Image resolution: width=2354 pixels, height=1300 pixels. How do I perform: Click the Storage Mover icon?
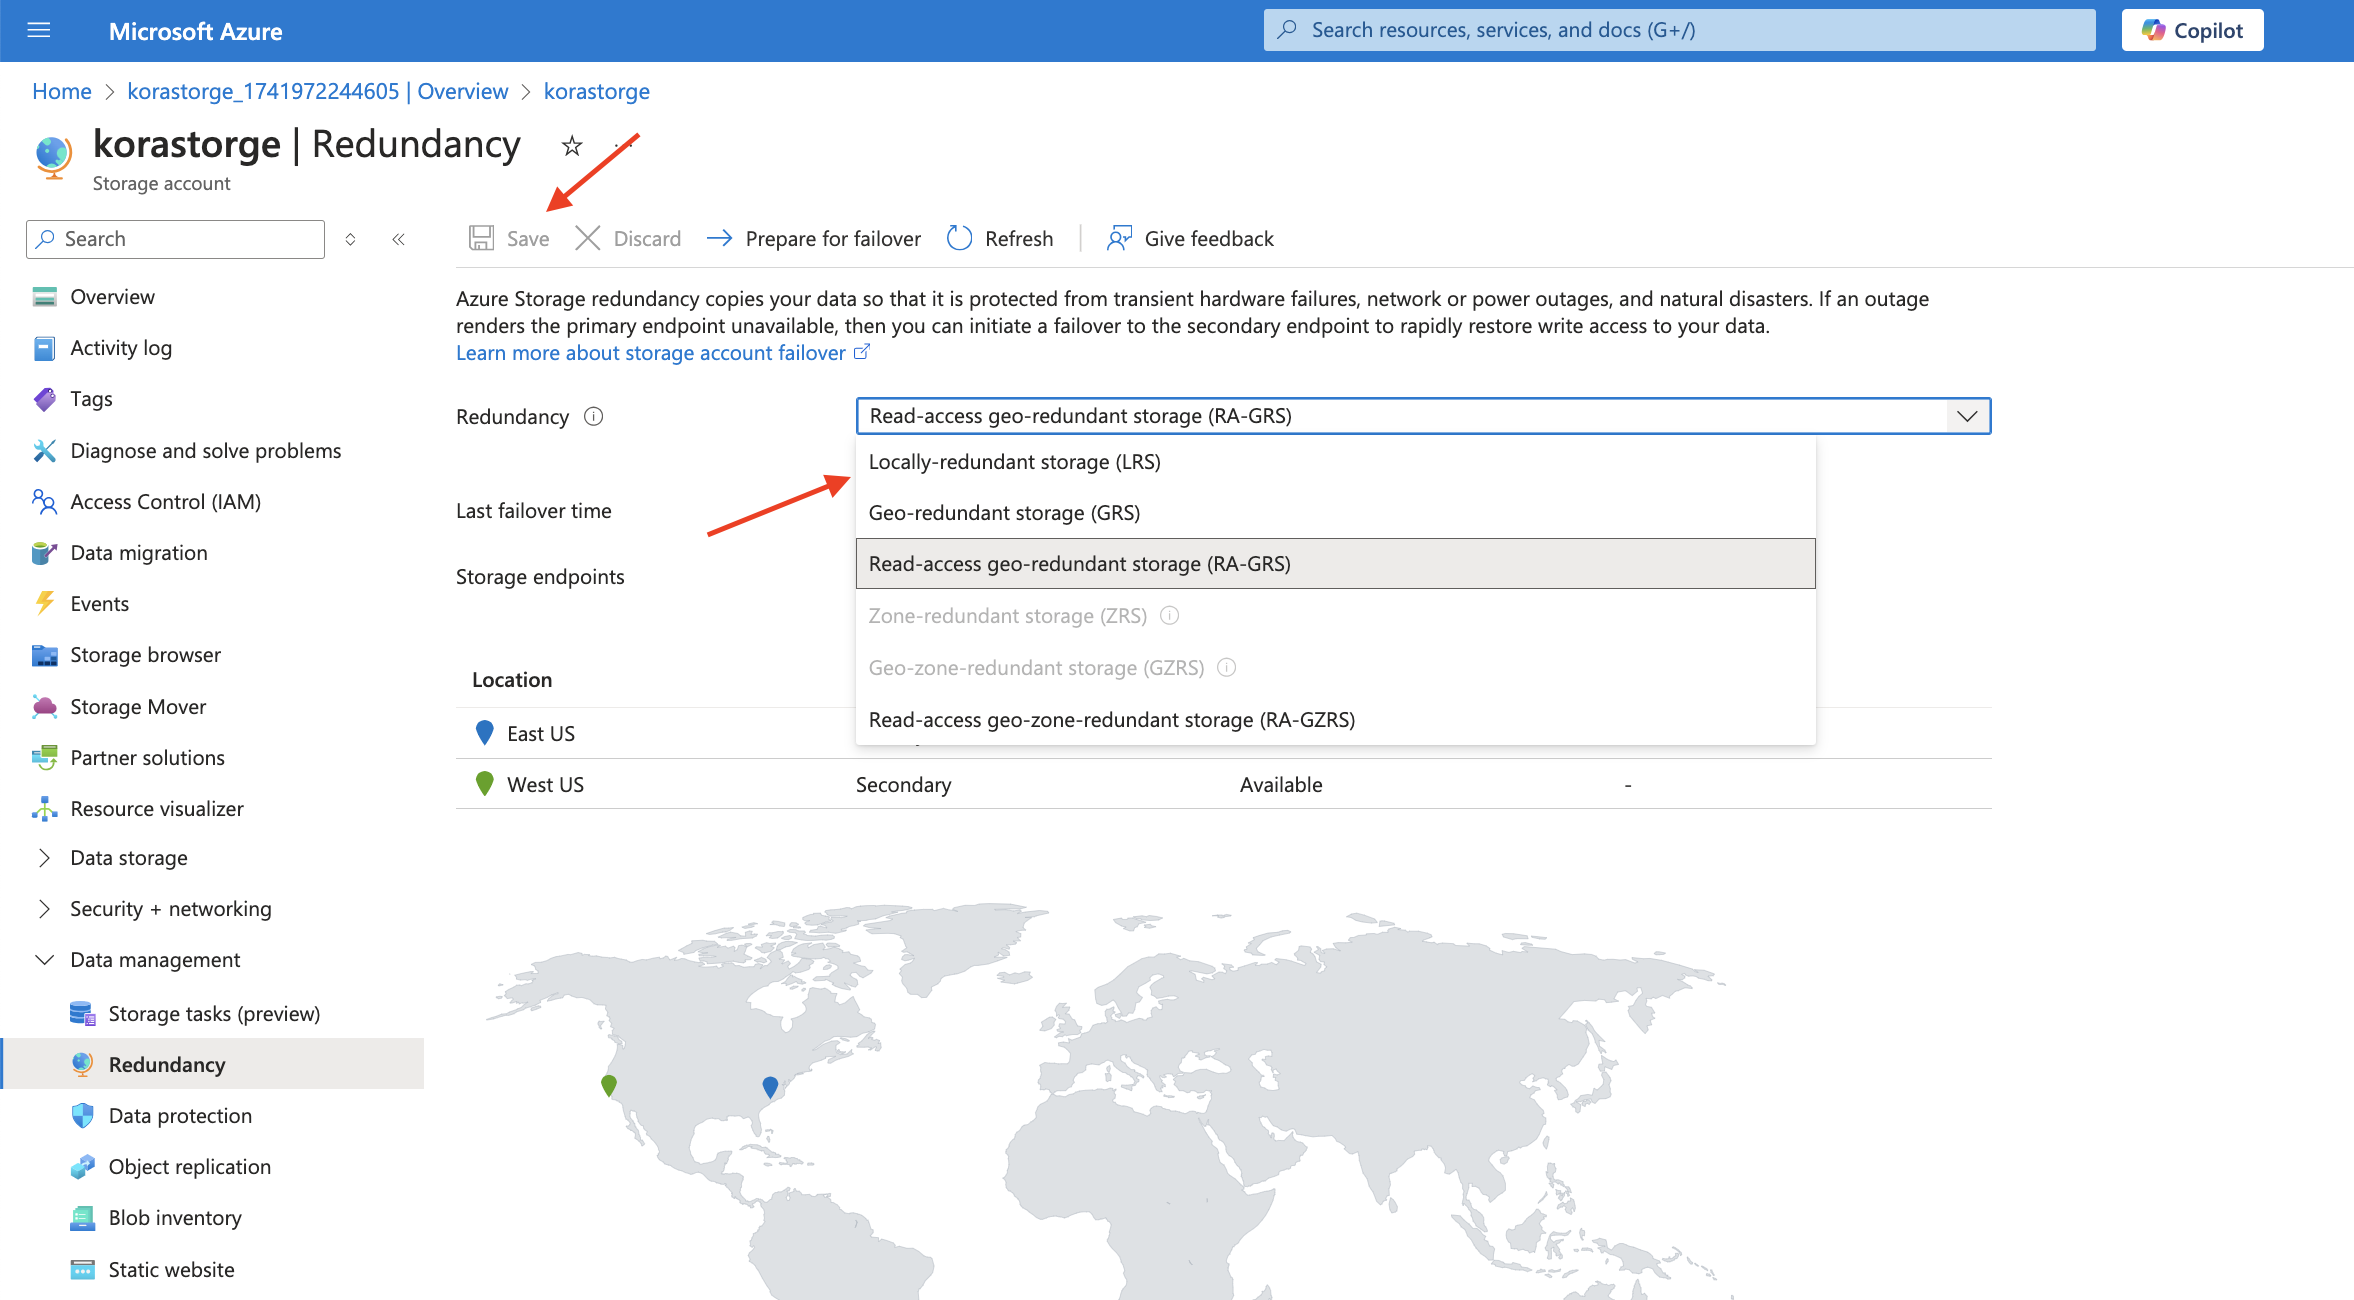44,707
